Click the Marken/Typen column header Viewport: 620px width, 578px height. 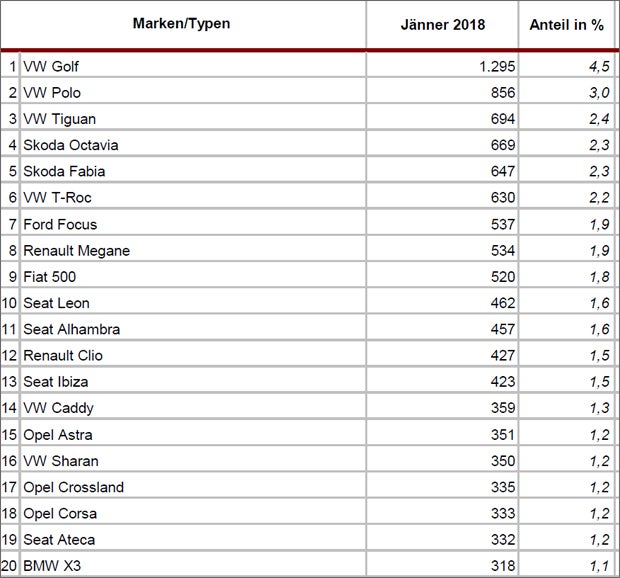point(183,24)
